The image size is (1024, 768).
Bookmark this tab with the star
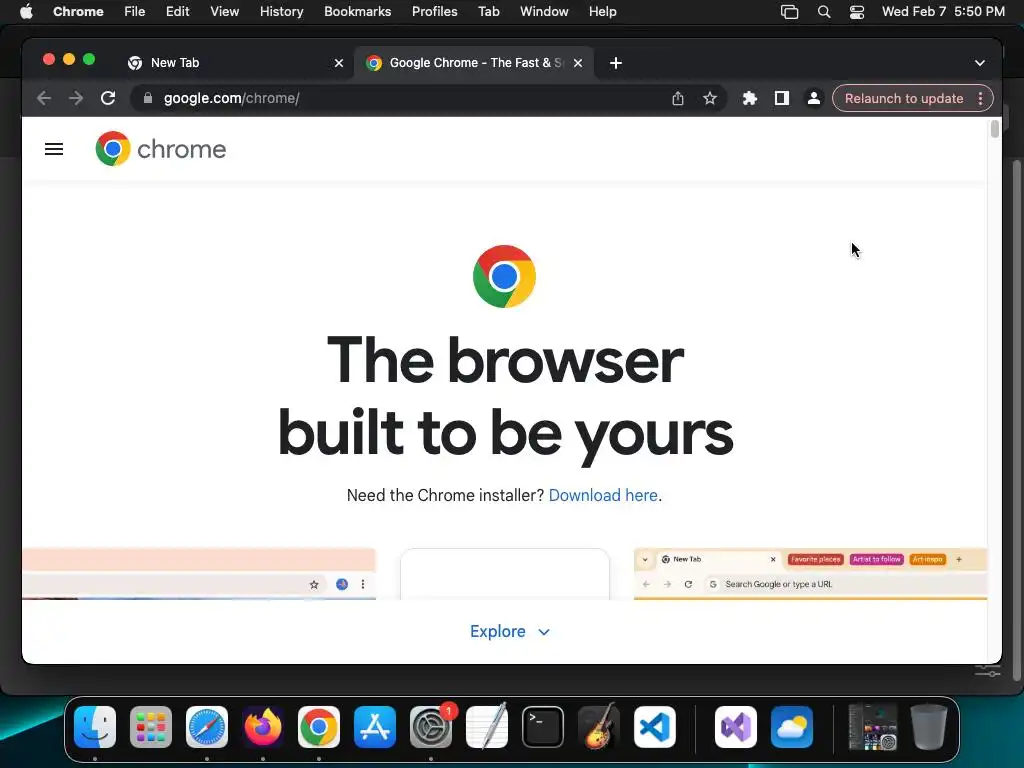pyautogui.click(x=710, y=98)
